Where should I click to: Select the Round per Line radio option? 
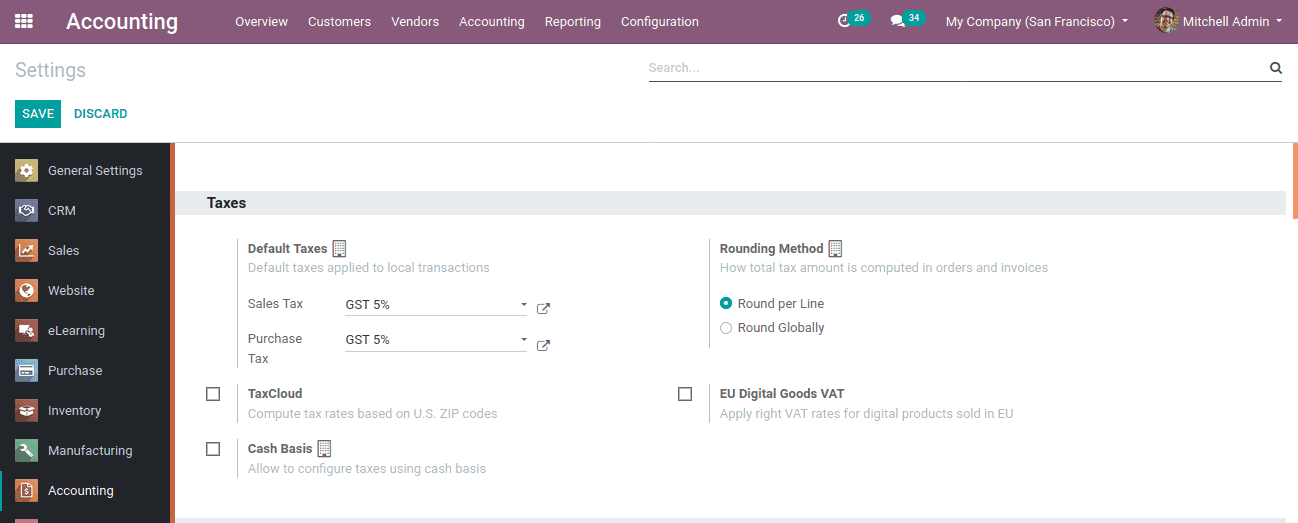coord(726,303)
